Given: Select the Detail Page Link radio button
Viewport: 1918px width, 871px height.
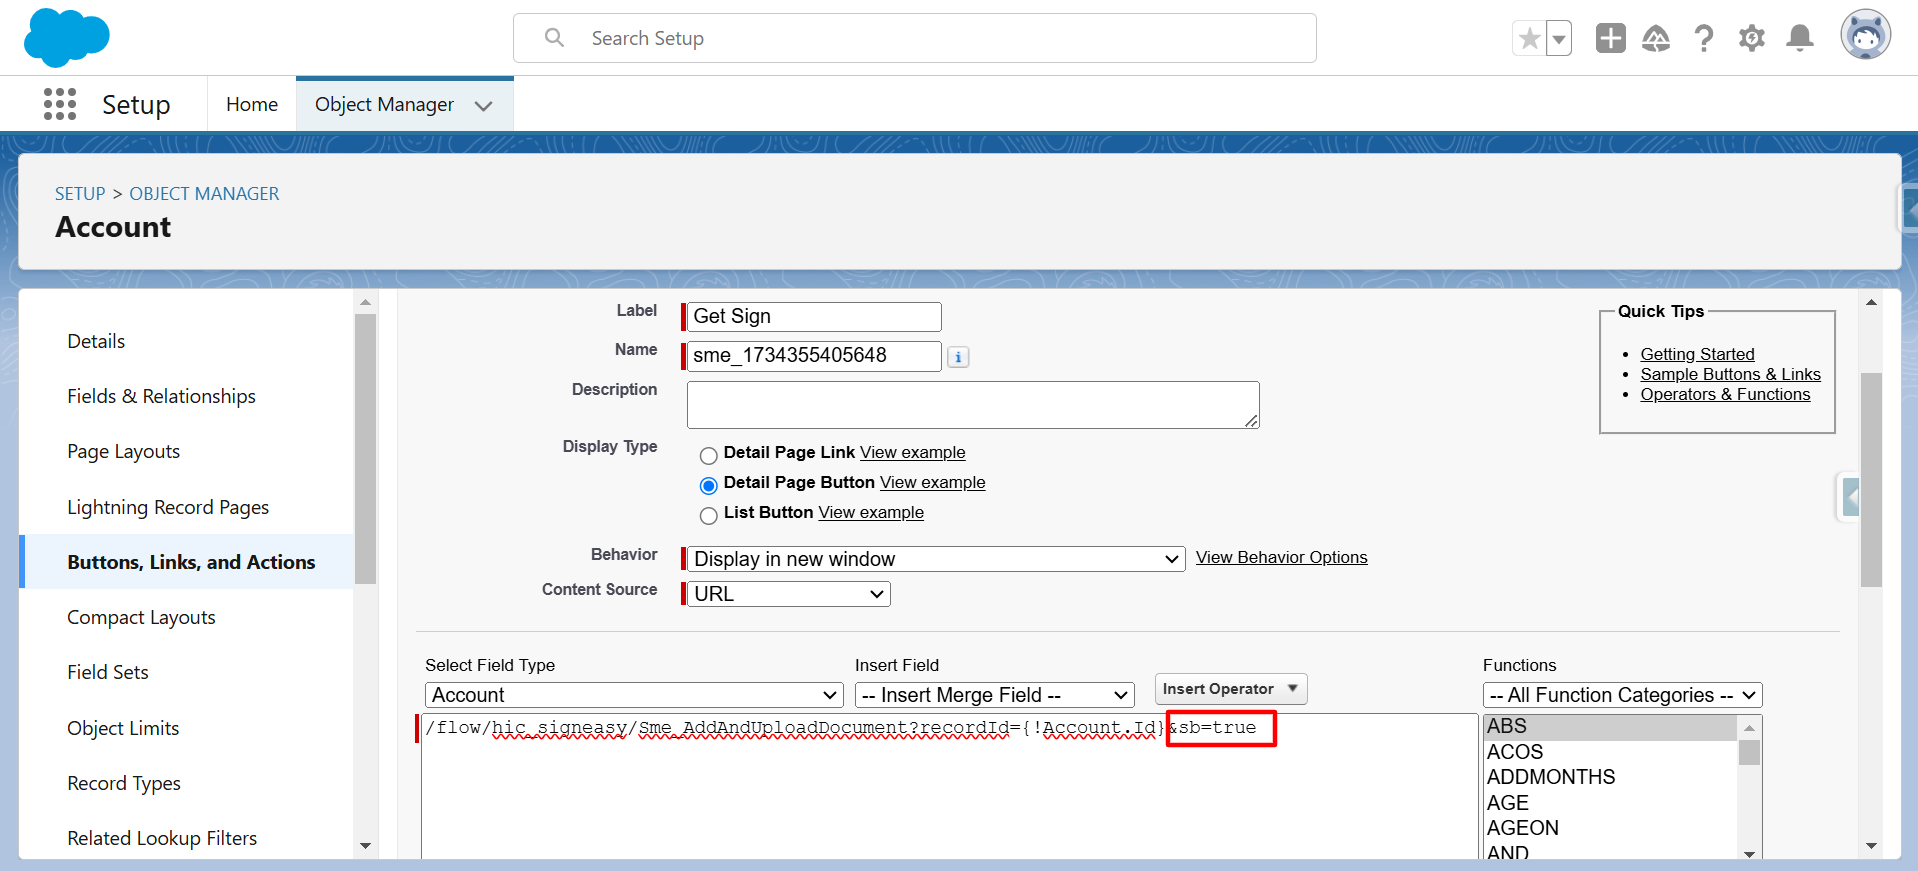Looking at the screenshot, I should click(709, 456).
